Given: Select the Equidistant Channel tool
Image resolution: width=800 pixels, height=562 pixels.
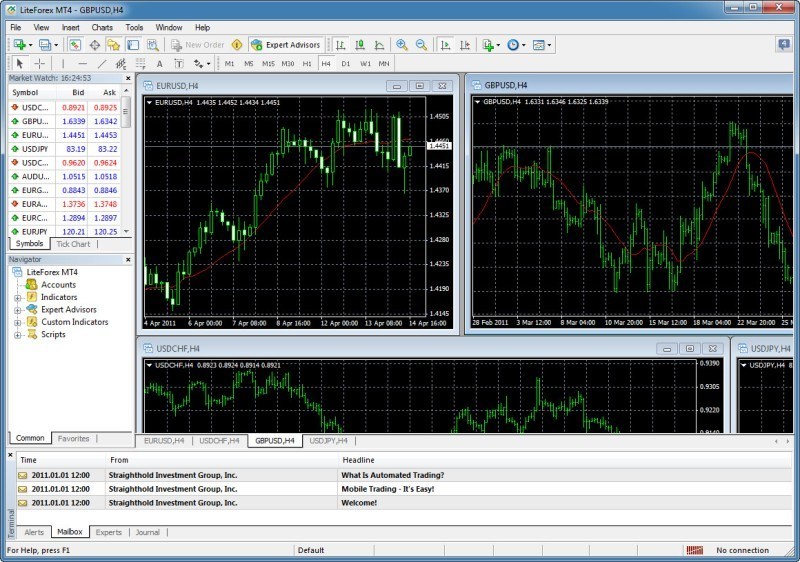Looking at the screenshot, I should (x=121, y=64).
